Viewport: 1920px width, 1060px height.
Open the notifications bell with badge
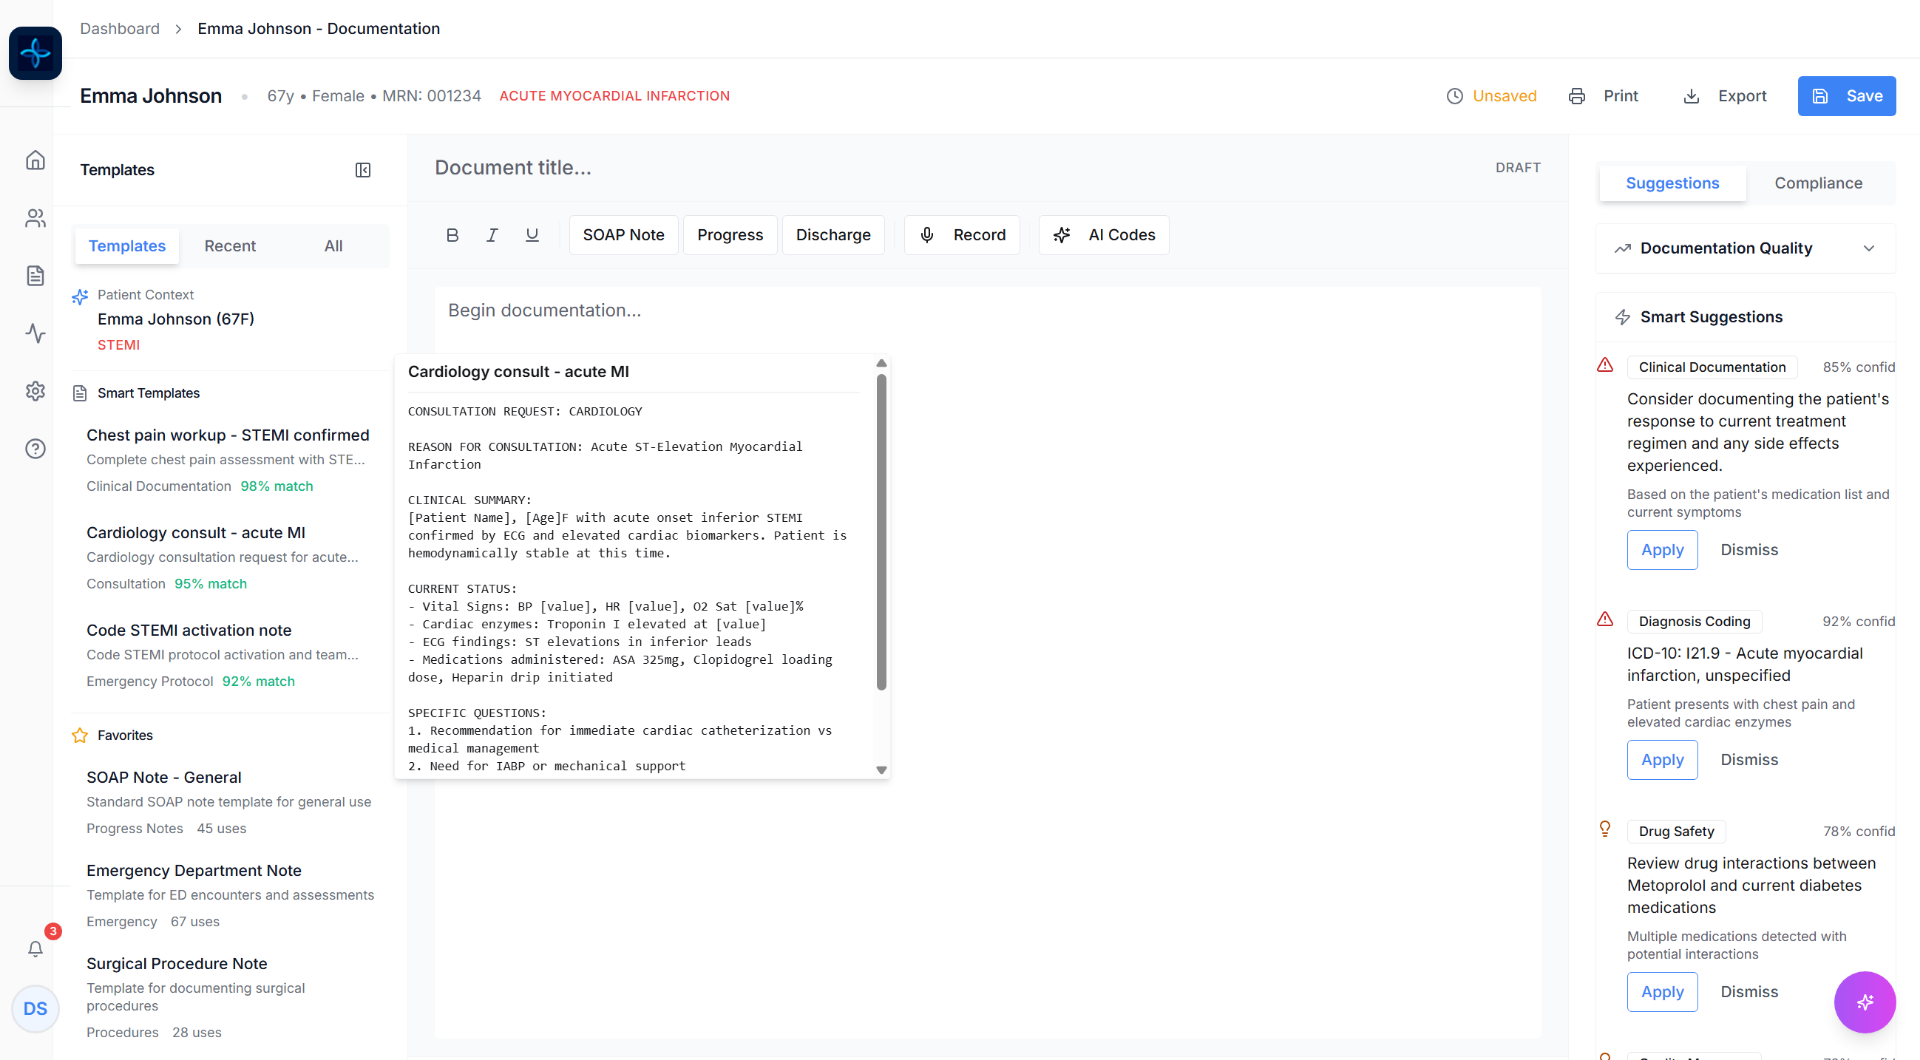pos(35,948)
